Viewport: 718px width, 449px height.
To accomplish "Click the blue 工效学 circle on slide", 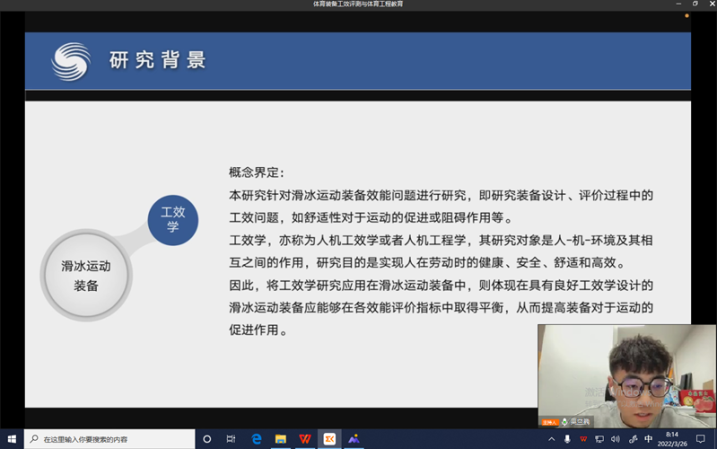I will point(173,219).
